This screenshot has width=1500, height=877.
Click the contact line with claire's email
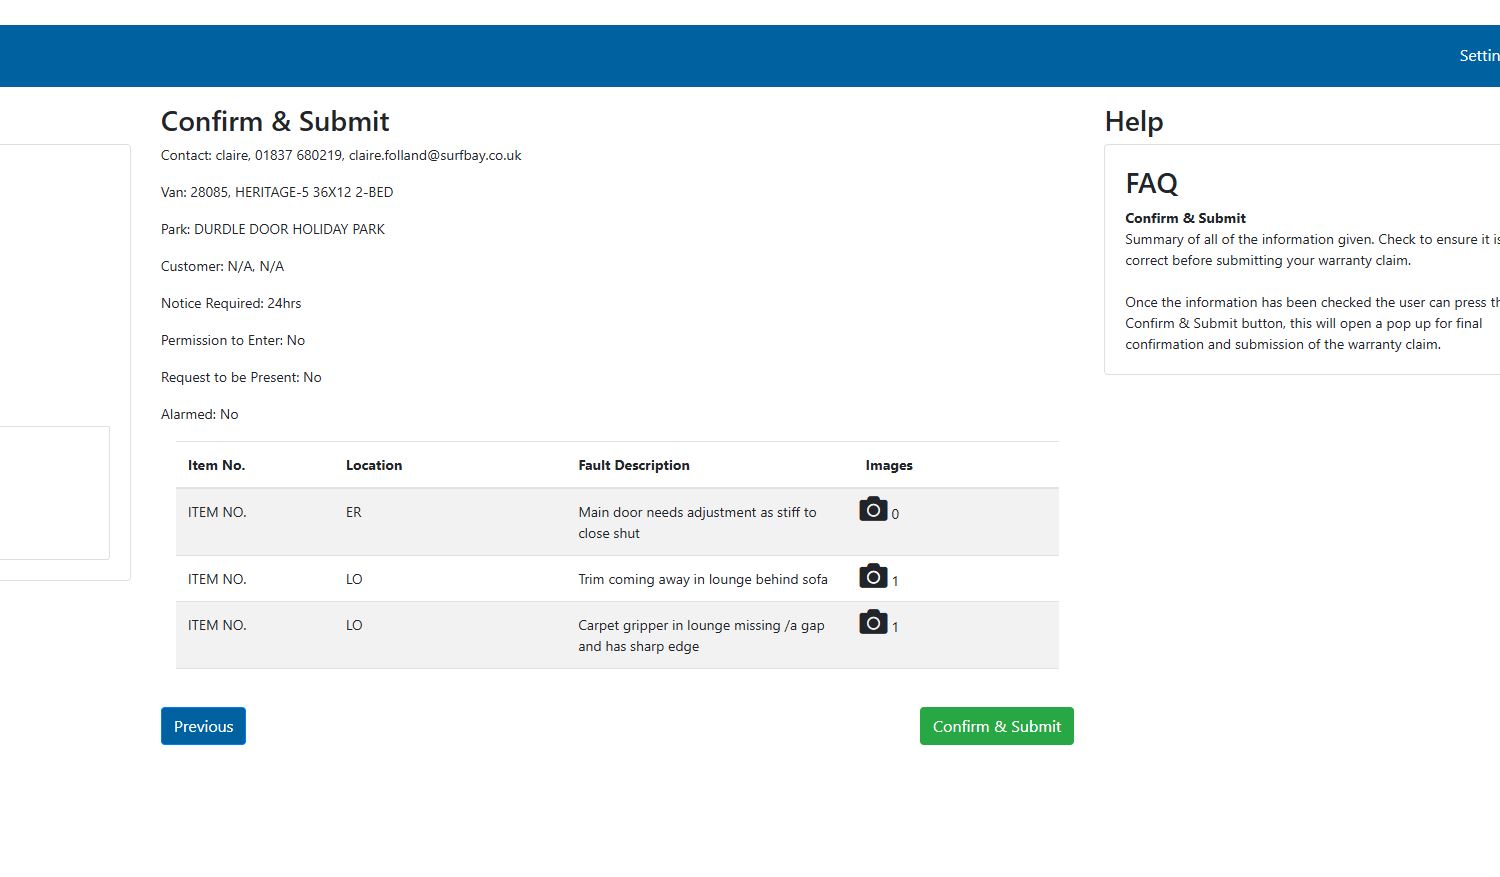[341, 155]
